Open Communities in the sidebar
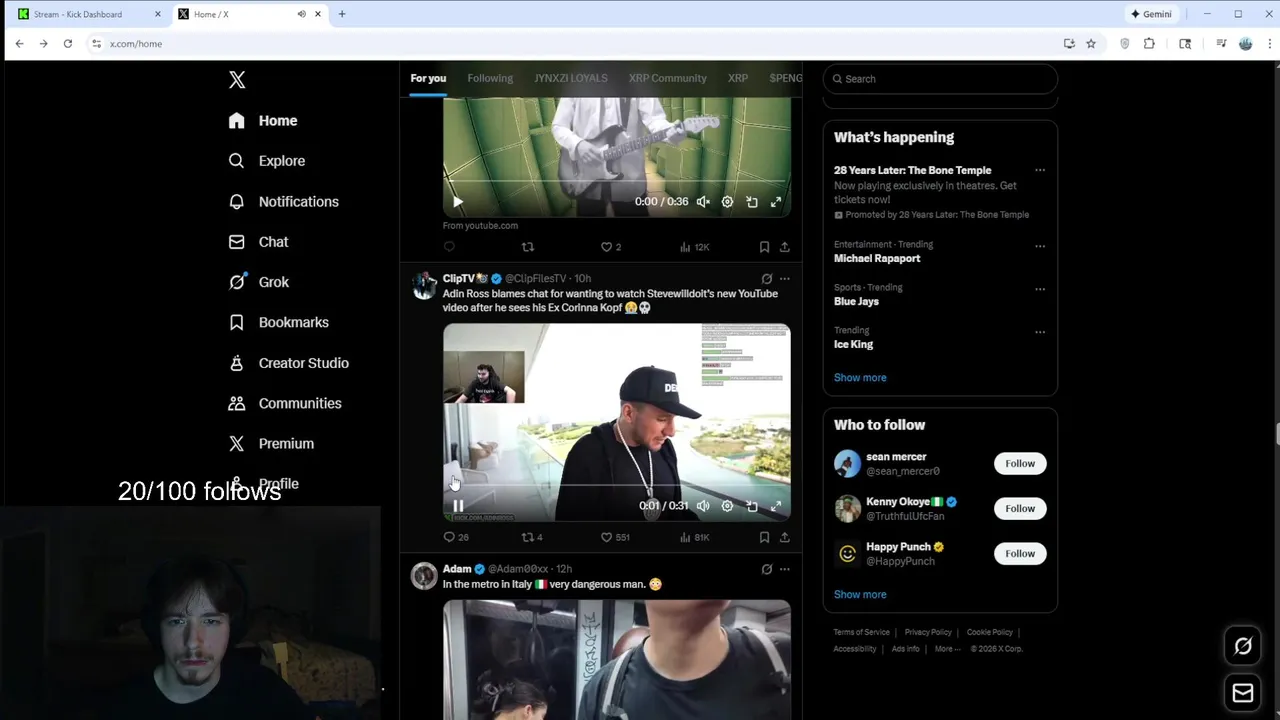This screenshot has width=1280, height=720. coord(285,403)
